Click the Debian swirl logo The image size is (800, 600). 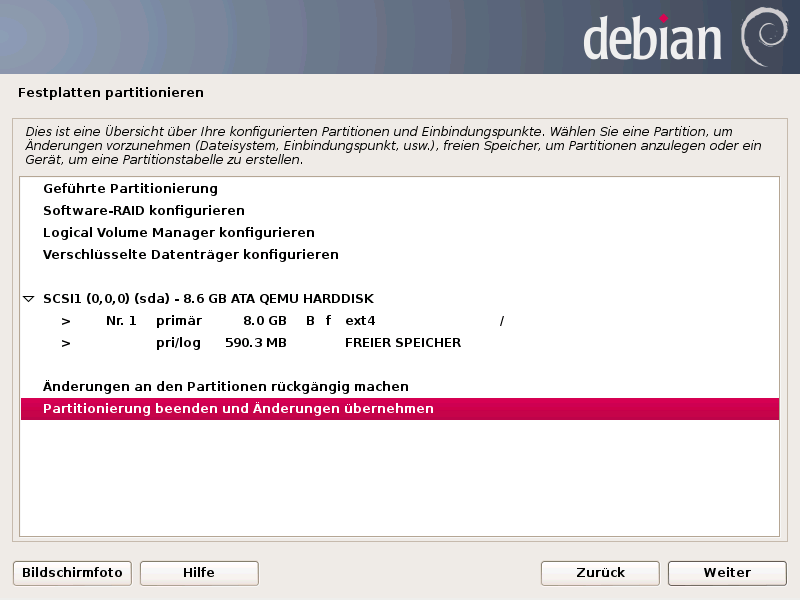762,38
